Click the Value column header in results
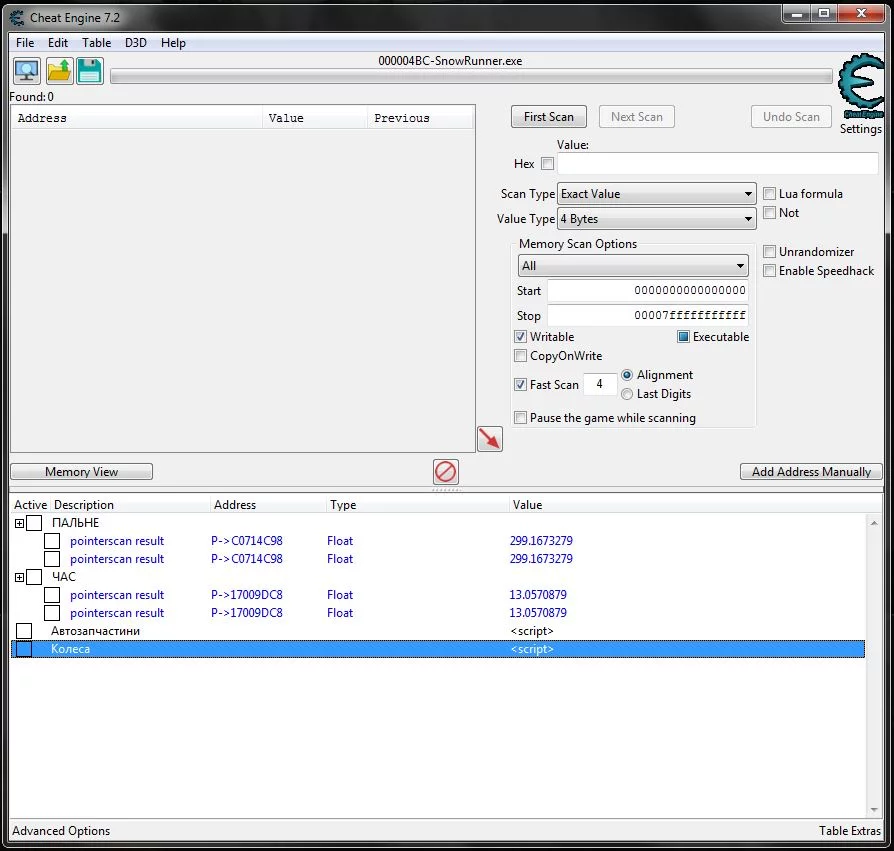This screenshot has height=851, width=894. (315, 118)
